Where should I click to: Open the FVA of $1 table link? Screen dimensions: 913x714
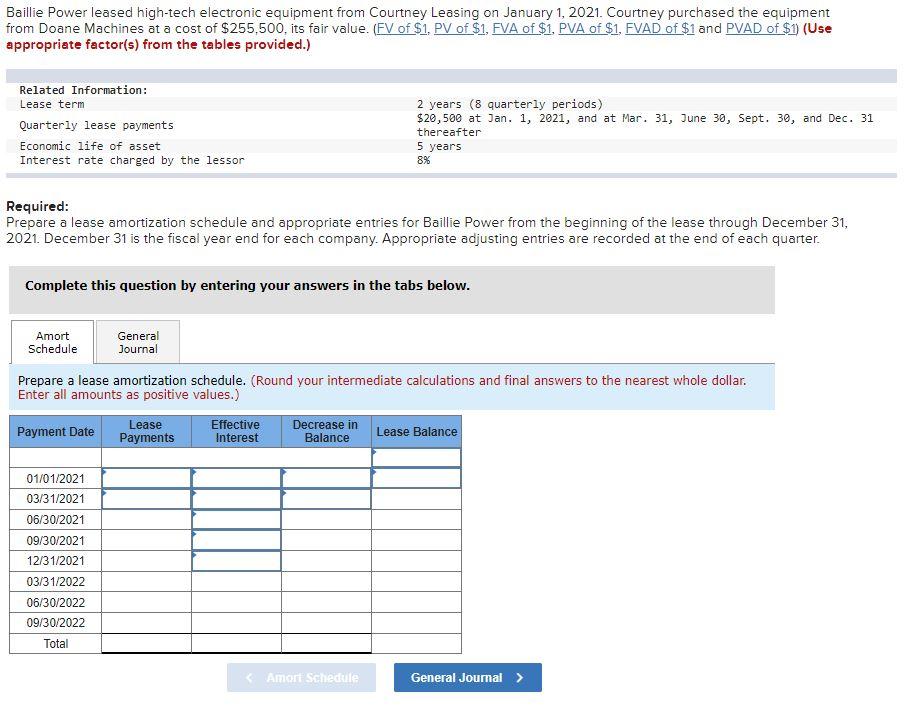(523, 29)
